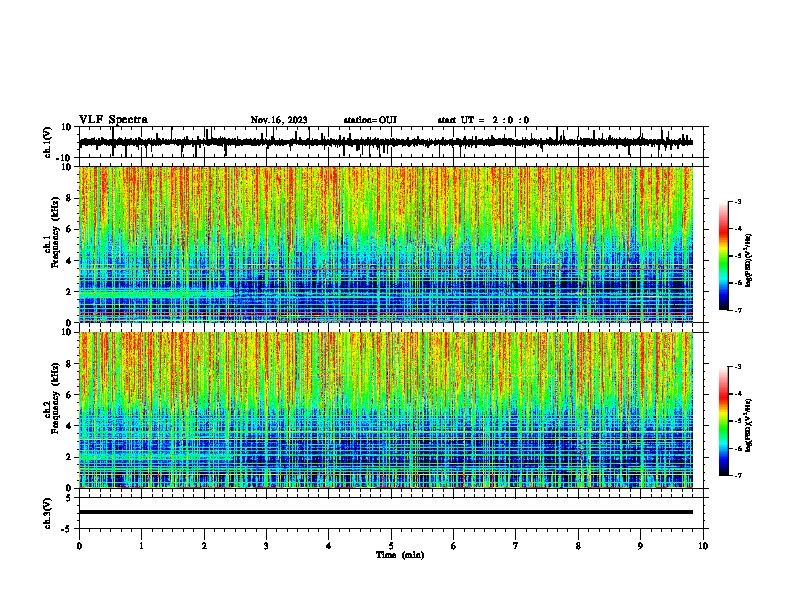Screen dimensions: 792x612
Task: Click the "8" tick on the time axis
Action: [x=578, y=546]
